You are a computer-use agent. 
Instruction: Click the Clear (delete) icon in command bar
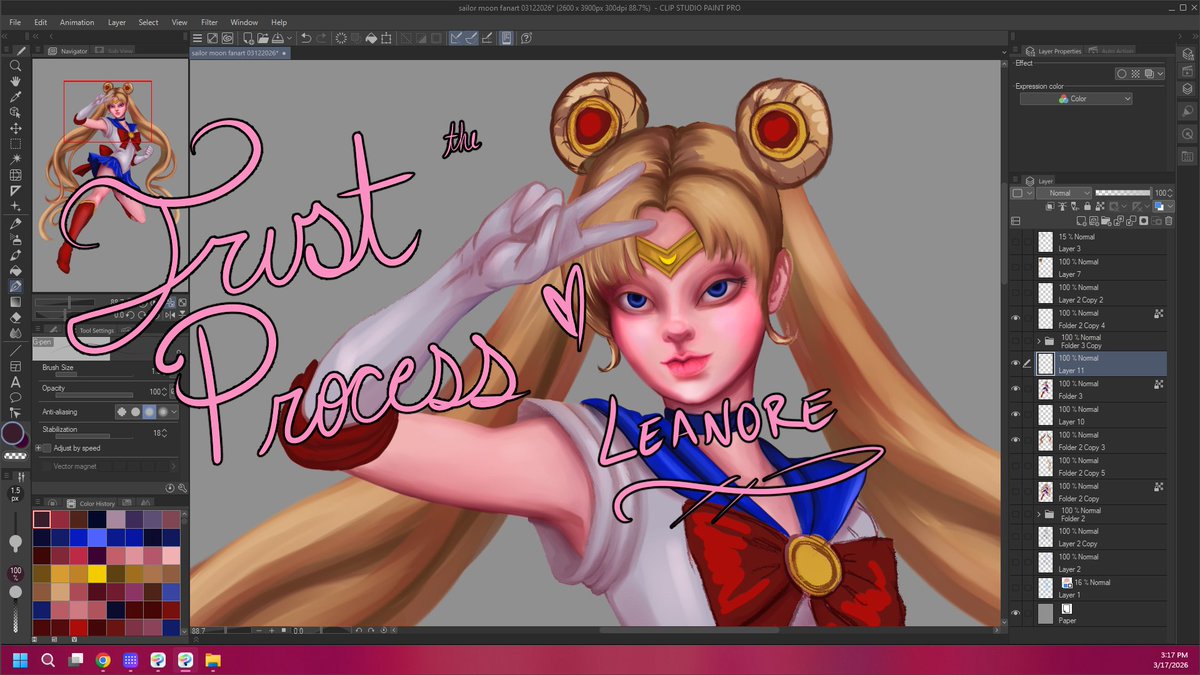[x=340, y=38]
